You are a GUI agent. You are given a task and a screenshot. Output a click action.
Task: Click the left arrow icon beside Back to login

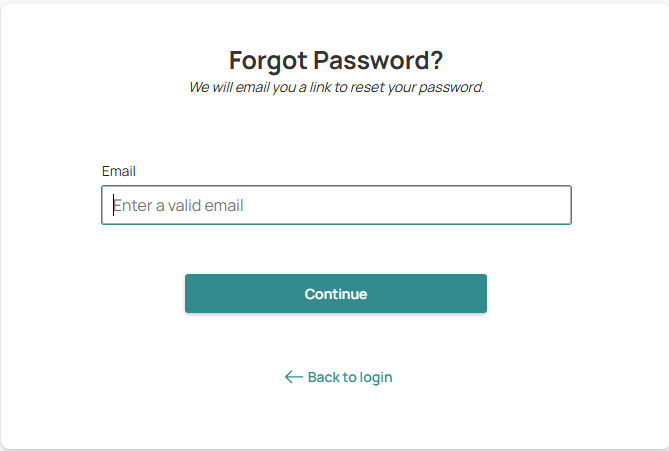click(293, 377)
